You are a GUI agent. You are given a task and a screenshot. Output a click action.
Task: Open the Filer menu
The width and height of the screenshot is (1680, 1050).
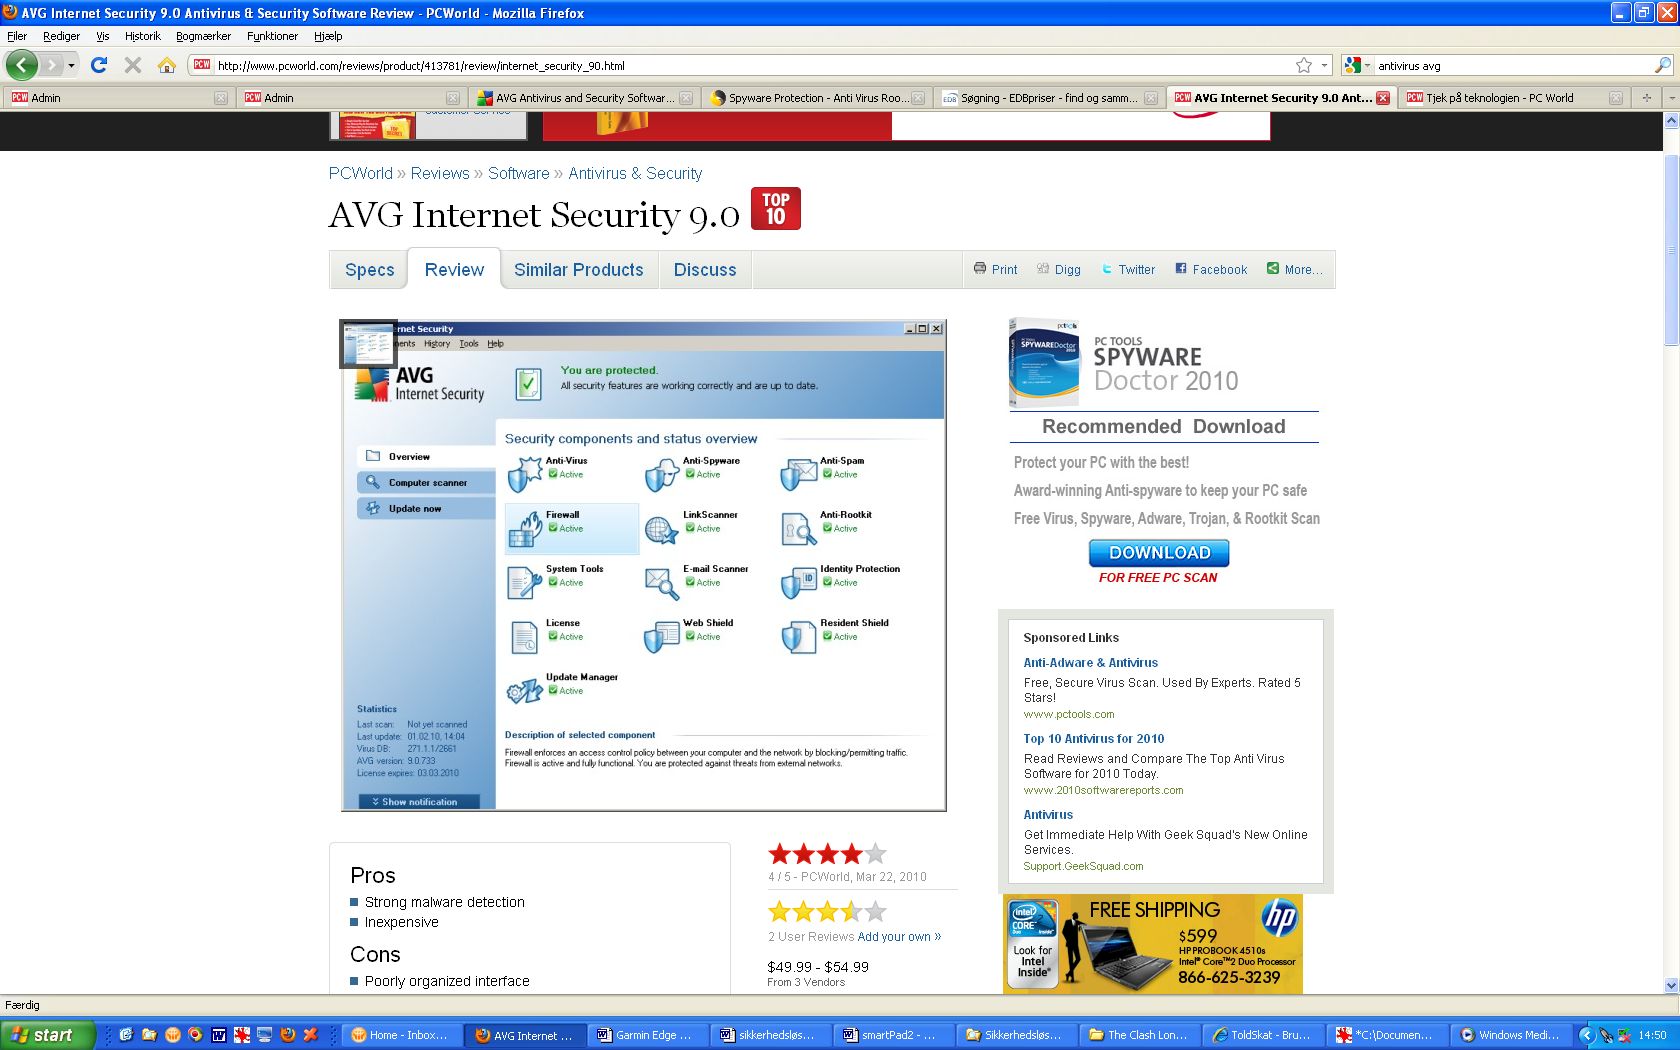(x=17, y=36)
